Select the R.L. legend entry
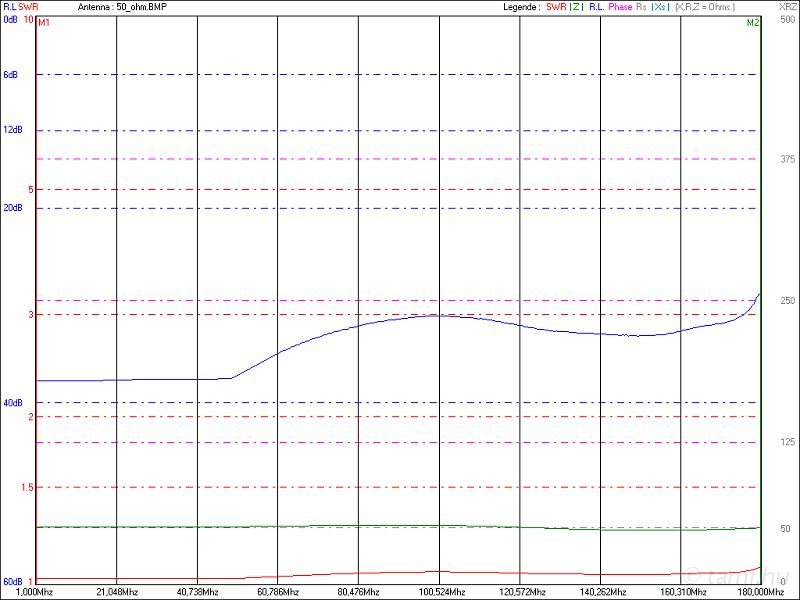The width and height of the screenshot is (800, 600). pos(596,6)
